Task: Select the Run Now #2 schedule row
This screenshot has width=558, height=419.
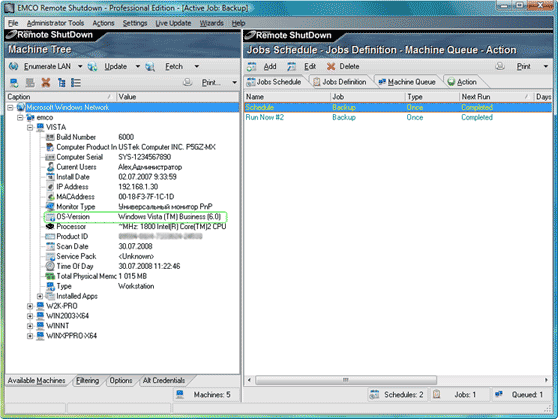Action: pyautogui.click(x=398, y=117)
